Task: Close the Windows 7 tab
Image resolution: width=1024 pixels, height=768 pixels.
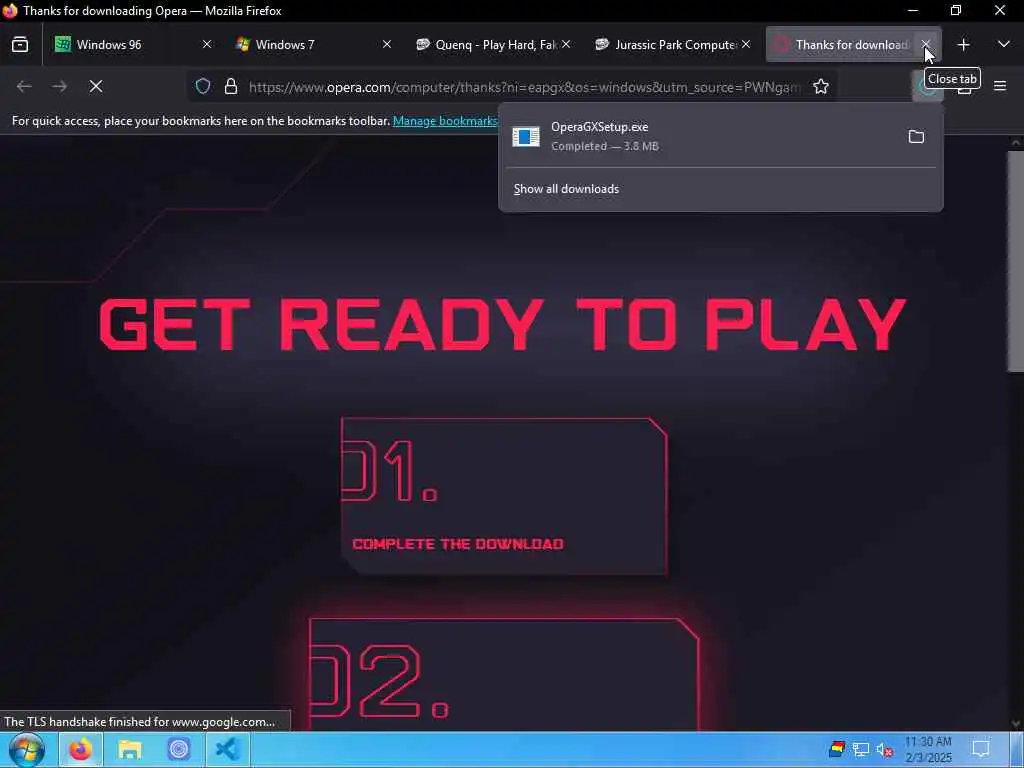Action: tap(387, 44)
